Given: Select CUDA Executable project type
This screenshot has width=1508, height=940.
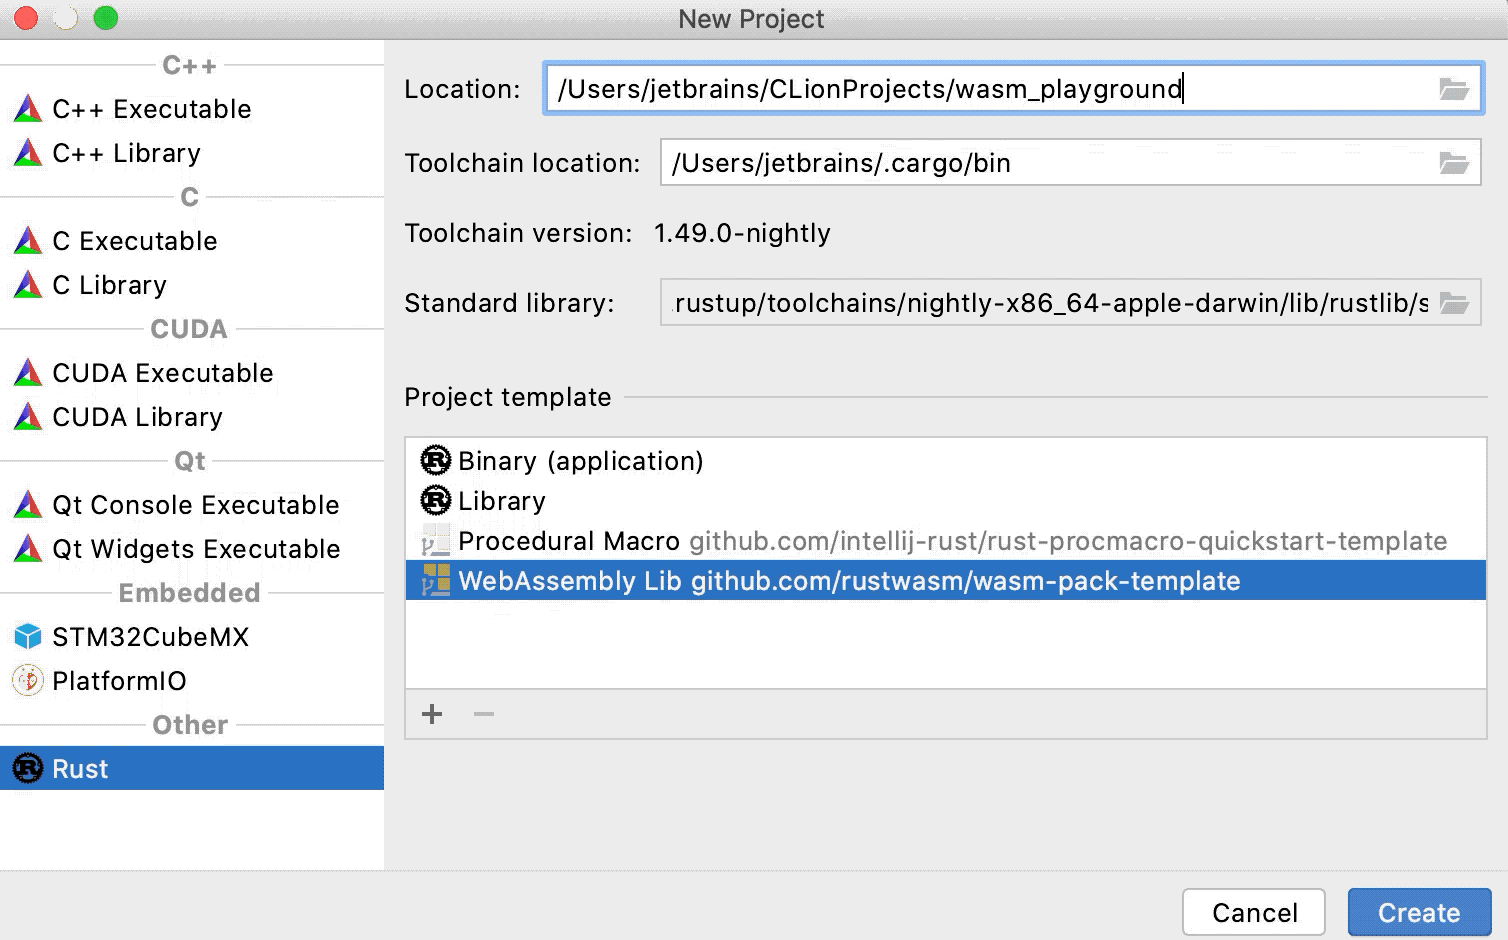Looking at the screenshot, I should pos(192,373).
